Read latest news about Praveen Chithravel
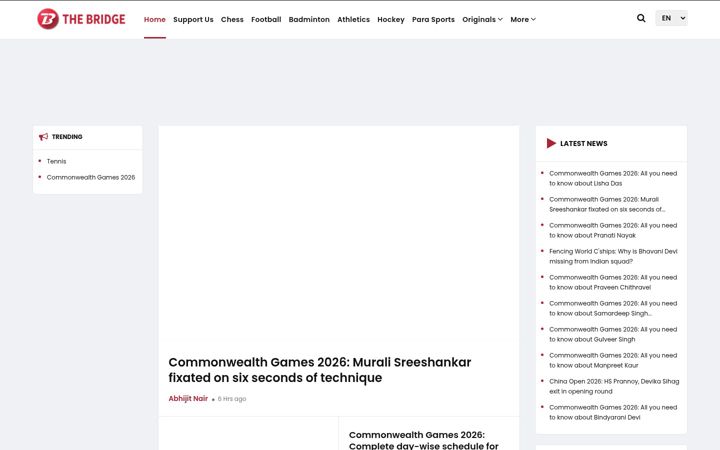Viewport: 720px width, 450px height. [613, 282]
